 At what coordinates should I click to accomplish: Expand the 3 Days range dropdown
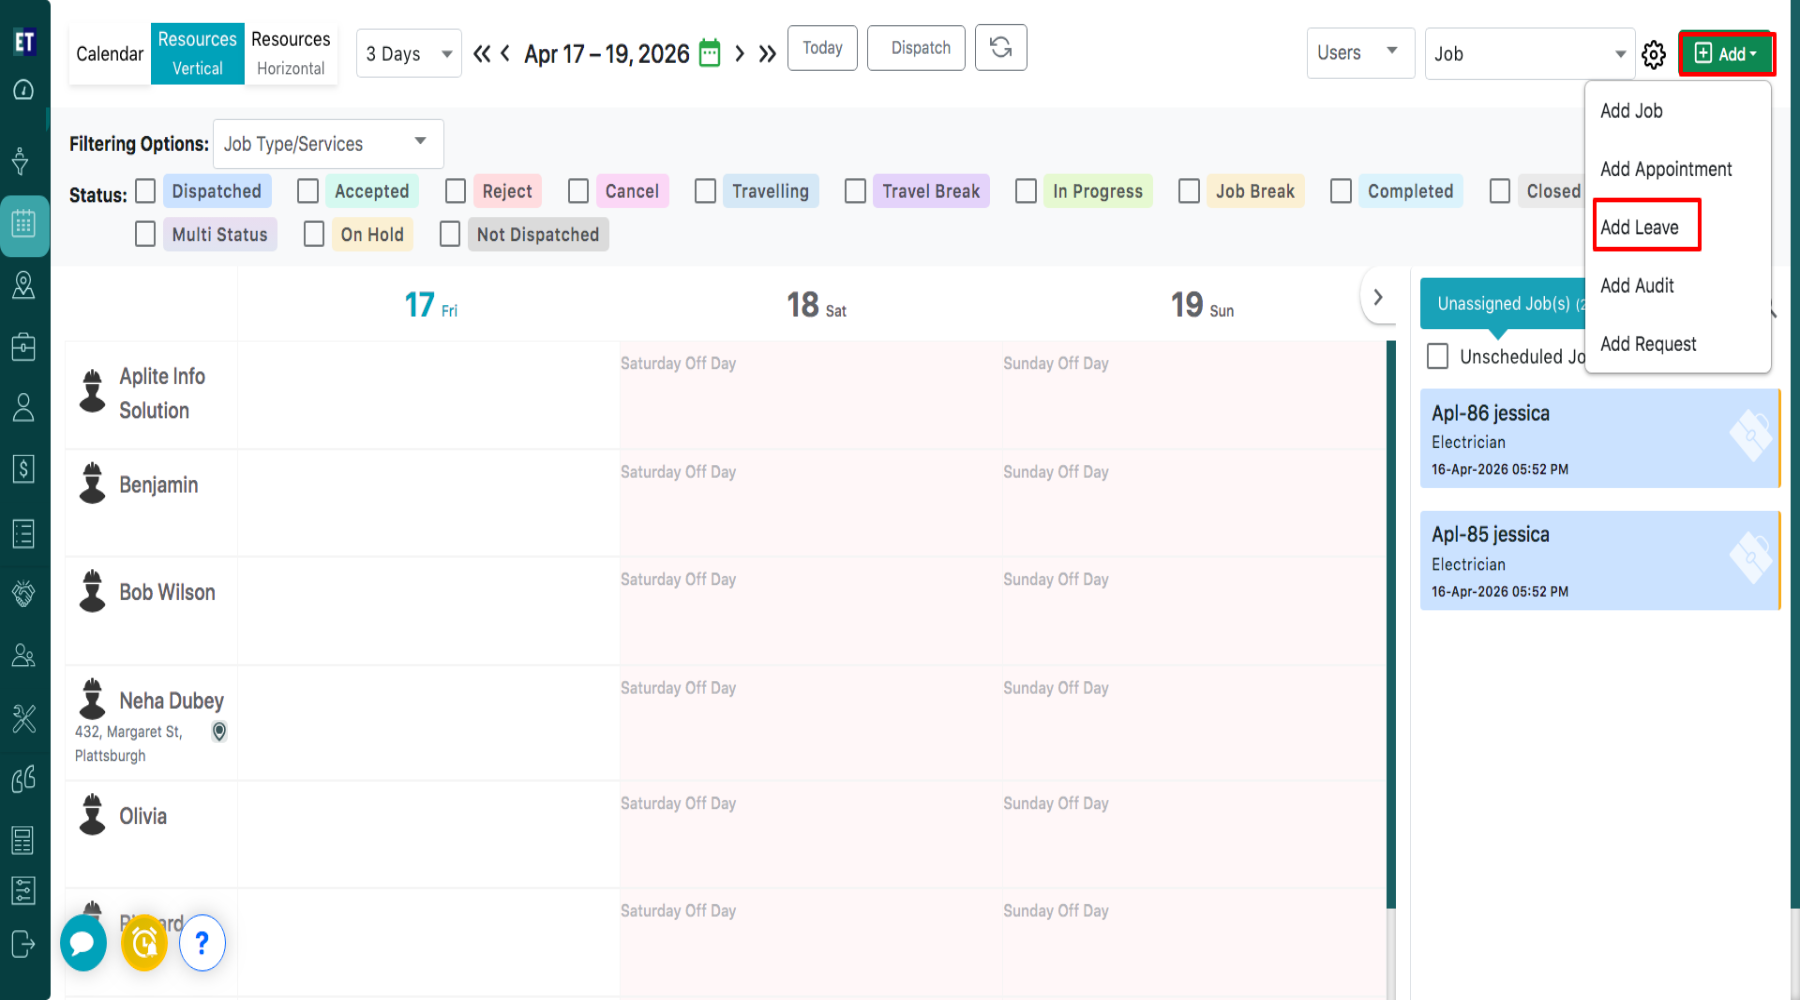point(408,54)
